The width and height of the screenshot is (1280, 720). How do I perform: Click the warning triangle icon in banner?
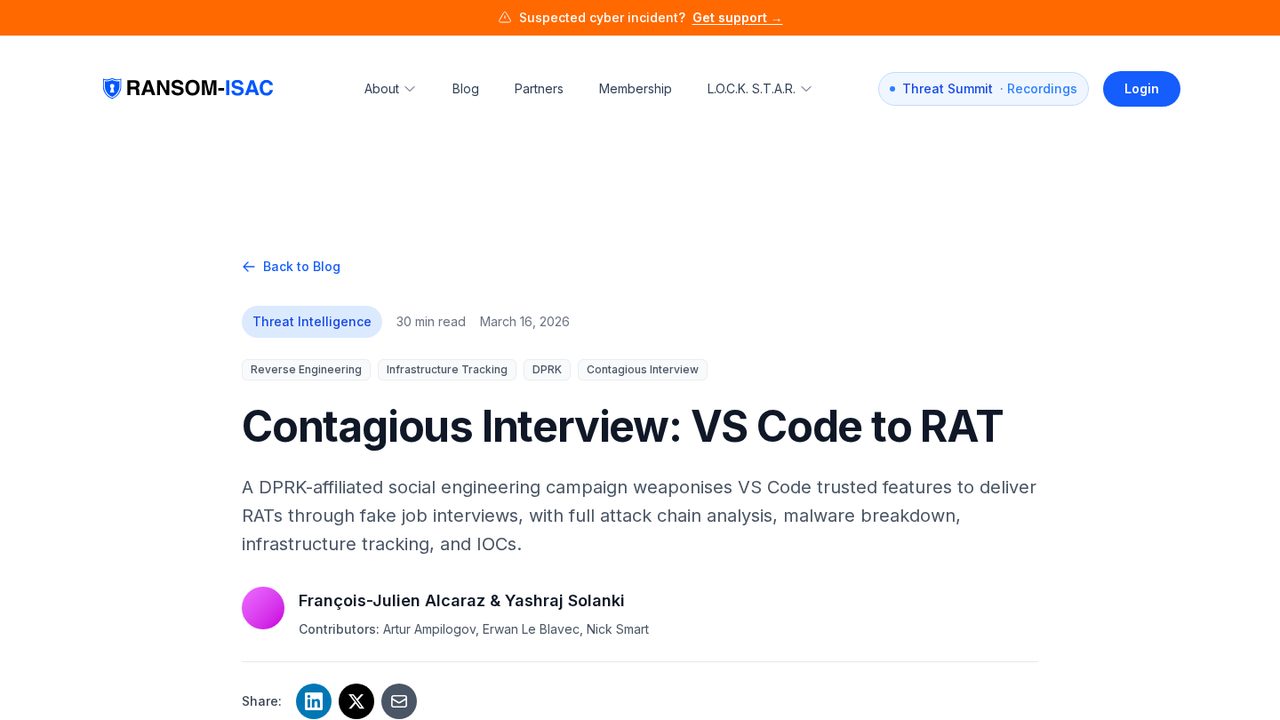tap(505, 17)
